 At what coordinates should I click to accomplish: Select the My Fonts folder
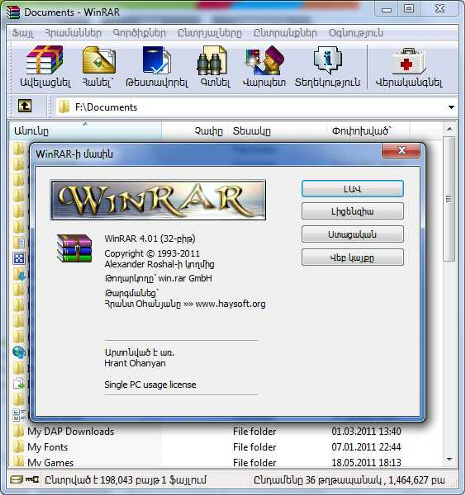click(47, 447)
